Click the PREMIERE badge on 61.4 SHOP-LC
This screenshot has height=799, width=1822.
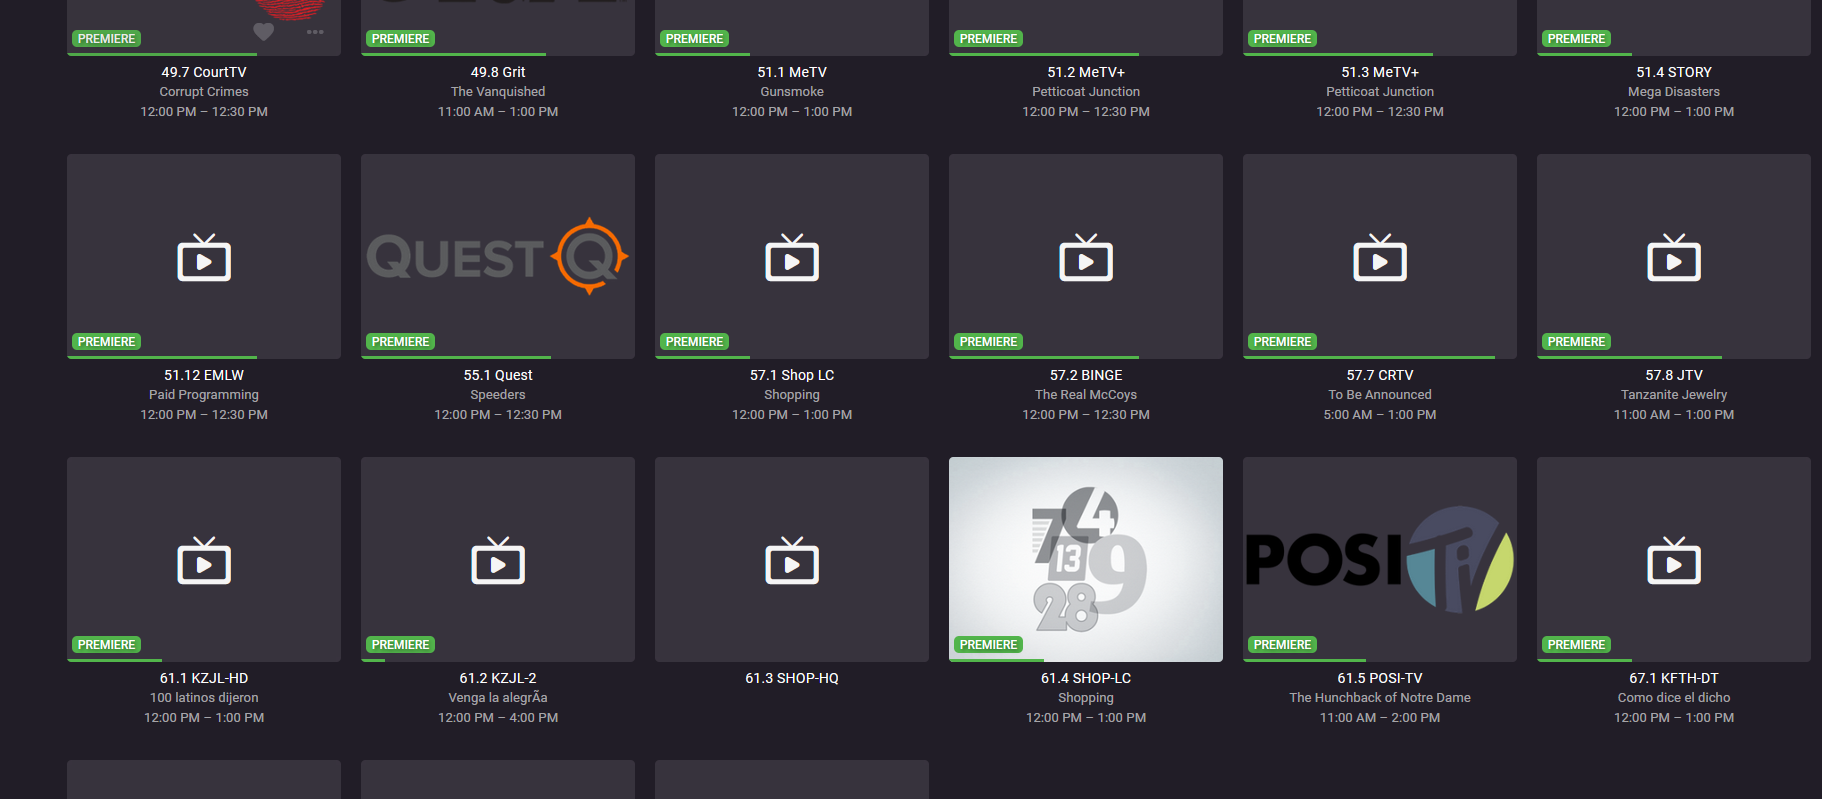tap(988, 645)
